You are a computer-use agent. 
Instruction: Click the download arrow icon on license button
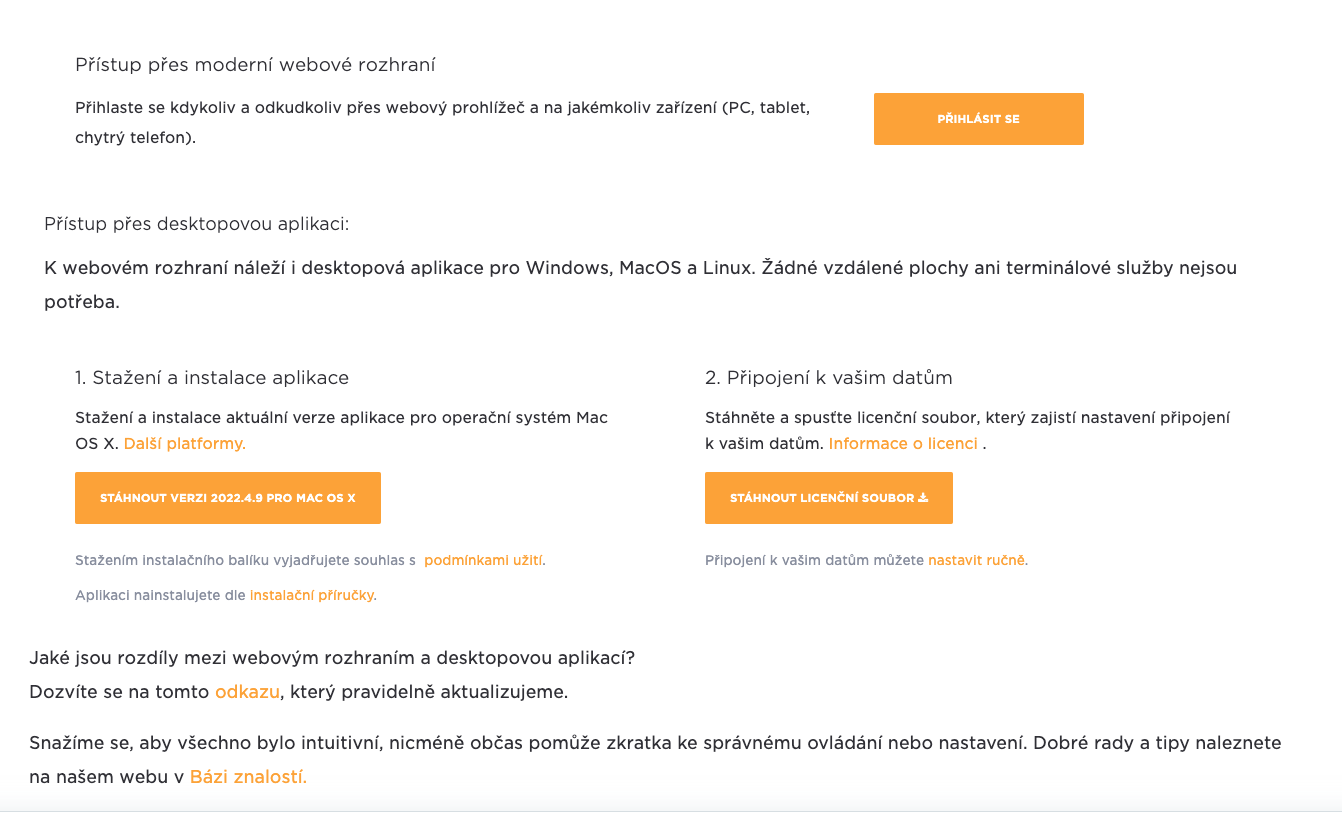[x=923, y=498]
